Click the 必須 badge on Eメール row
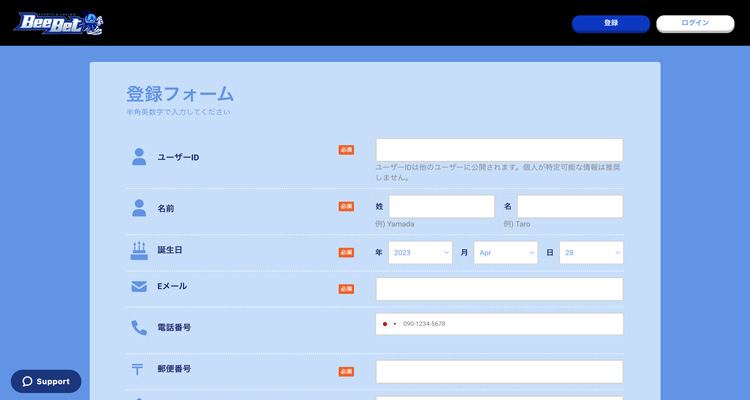750x400 pixels. 346,289
